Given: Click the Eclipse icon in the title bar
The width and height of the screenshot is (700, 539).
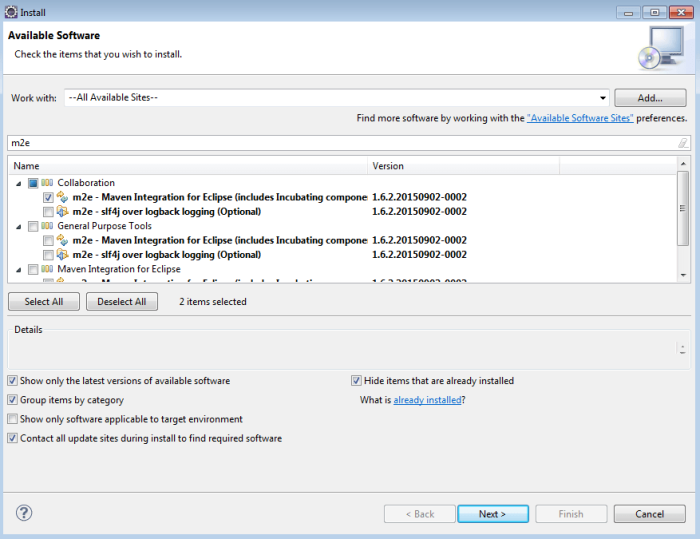Looking at the screenshot, I should 10,12.
